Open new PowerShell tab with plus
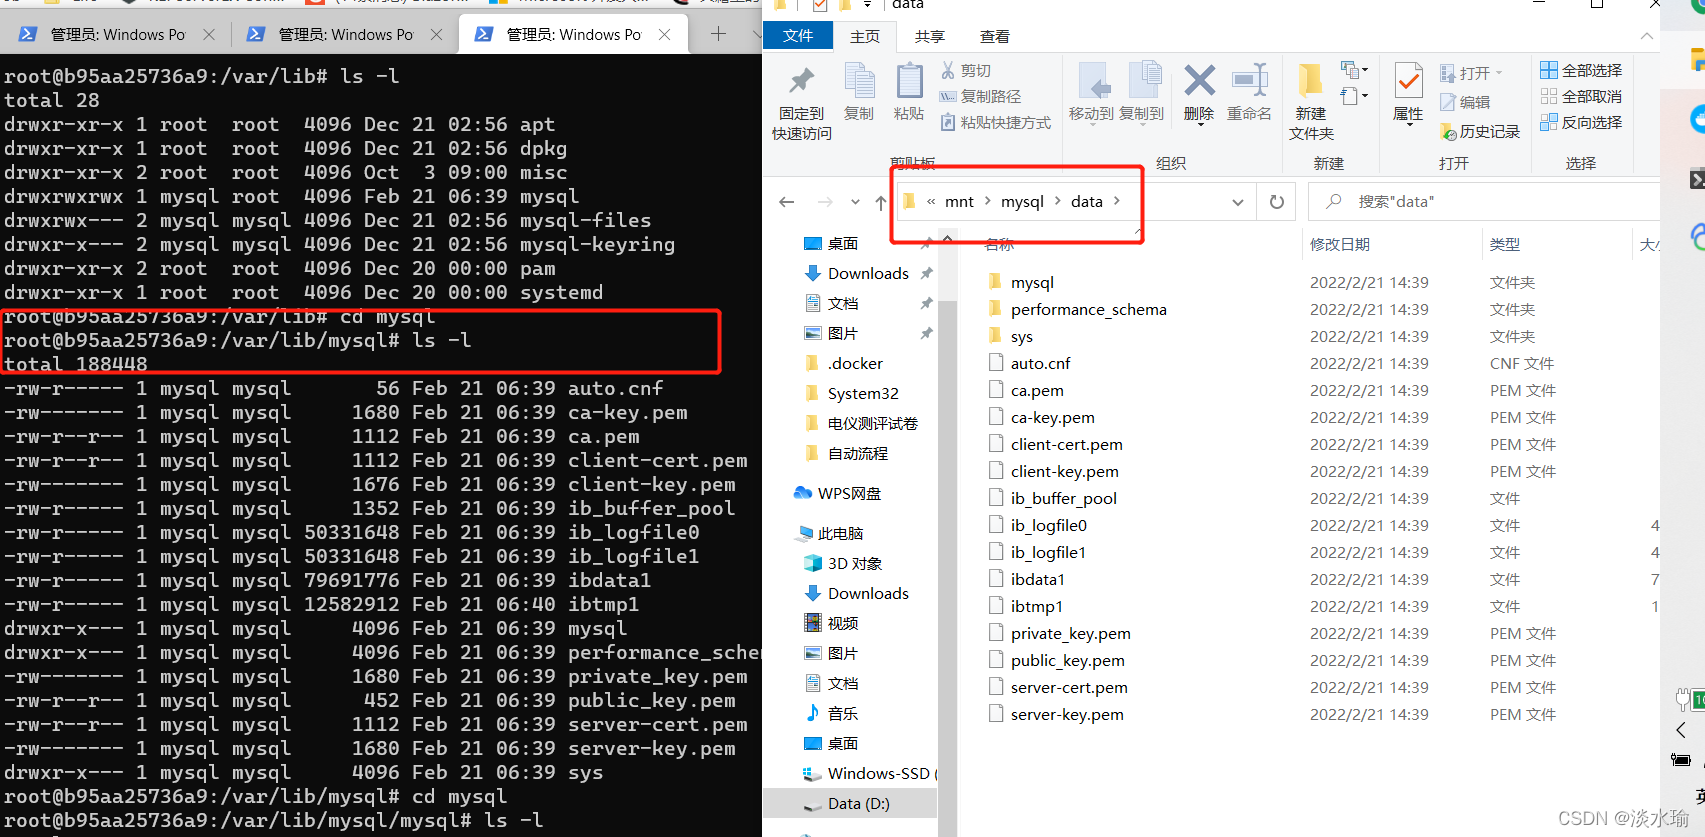The width and height of the screenshot is (1705, 837). point(718,34)
